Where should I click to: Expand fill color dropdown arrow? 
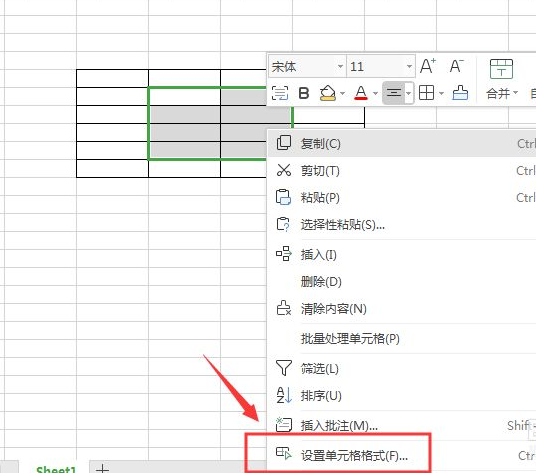[343, 93]
